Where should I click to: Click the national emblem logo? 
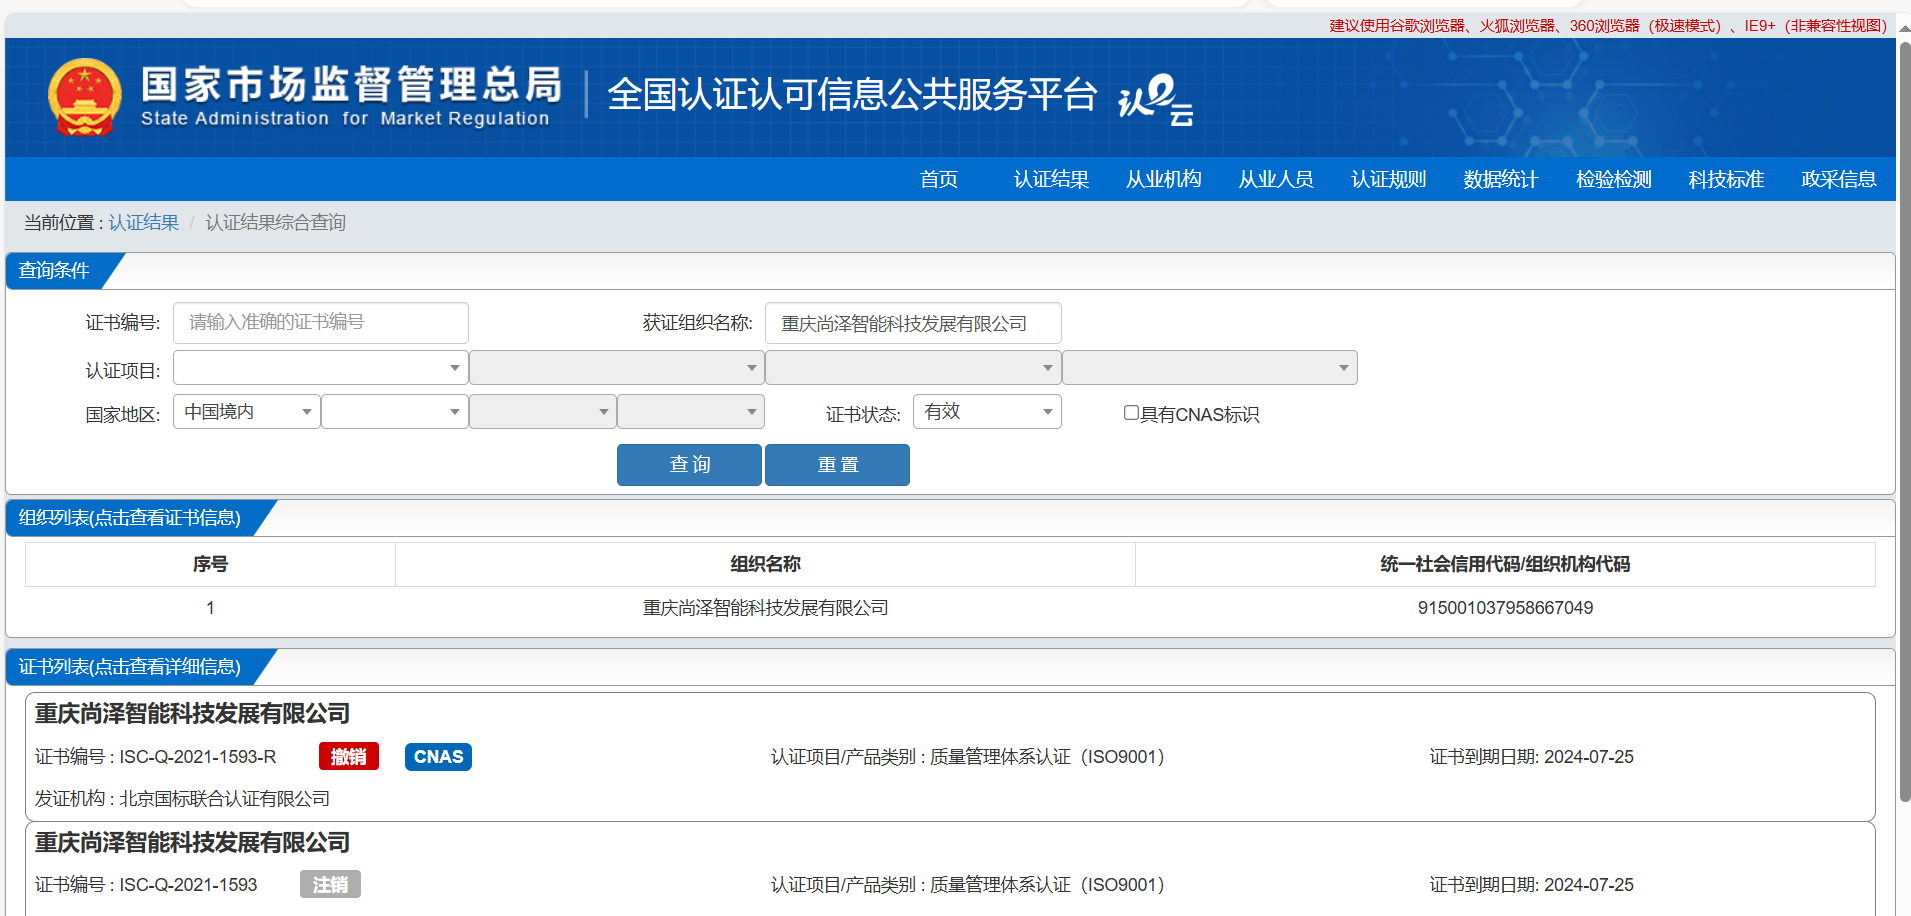click(x=85, y=96)
